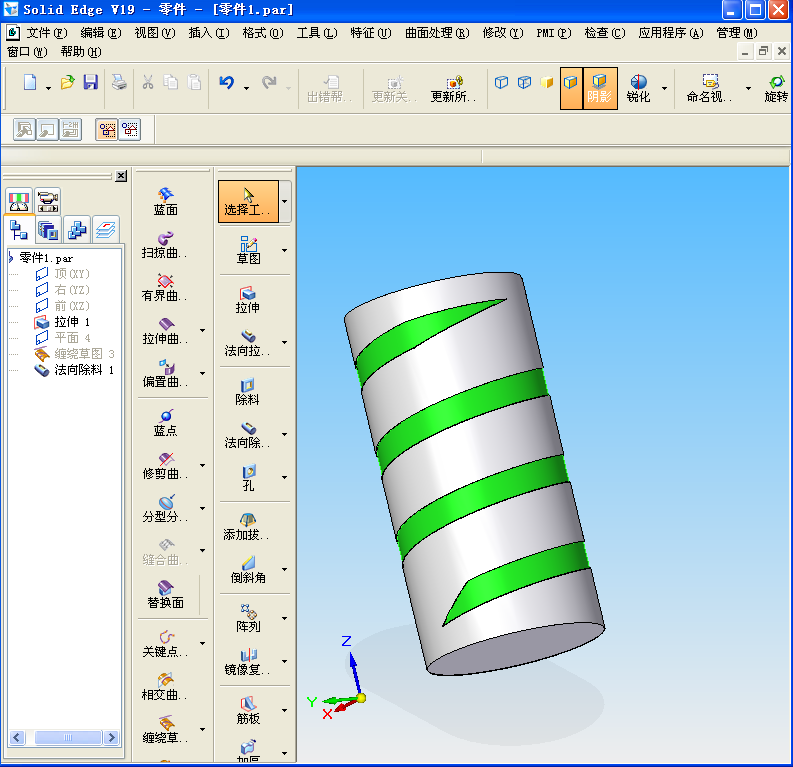The height and width of the screenshot is (767, 793).
Task: Select the 蓝点 BlueDot tool
Action: (x=165, y=423)
